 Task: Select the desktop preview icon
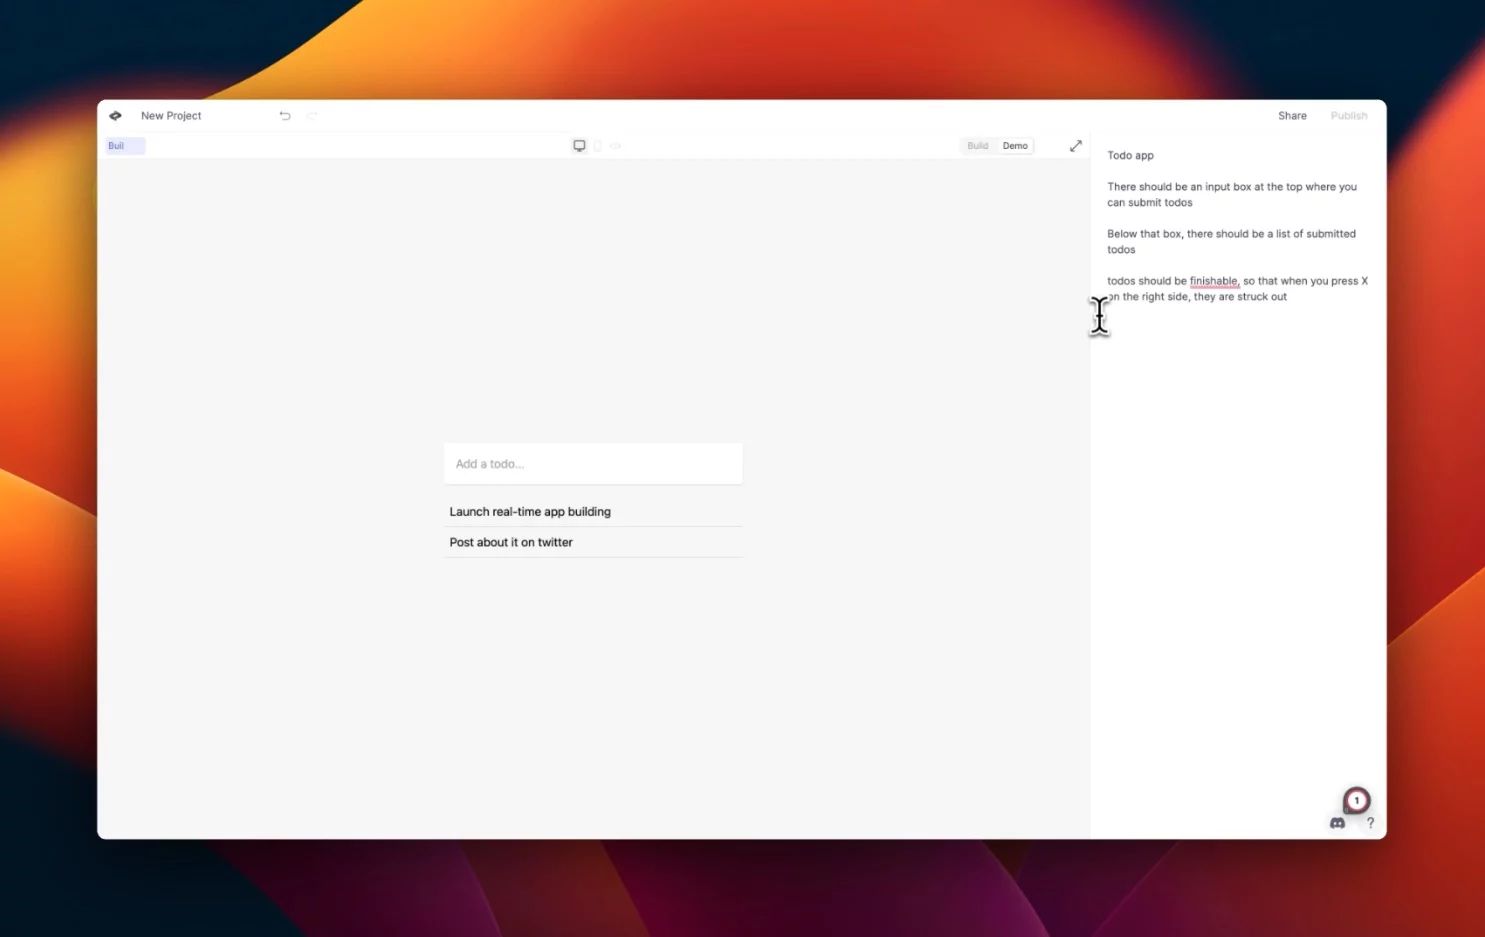coord(579,145)
